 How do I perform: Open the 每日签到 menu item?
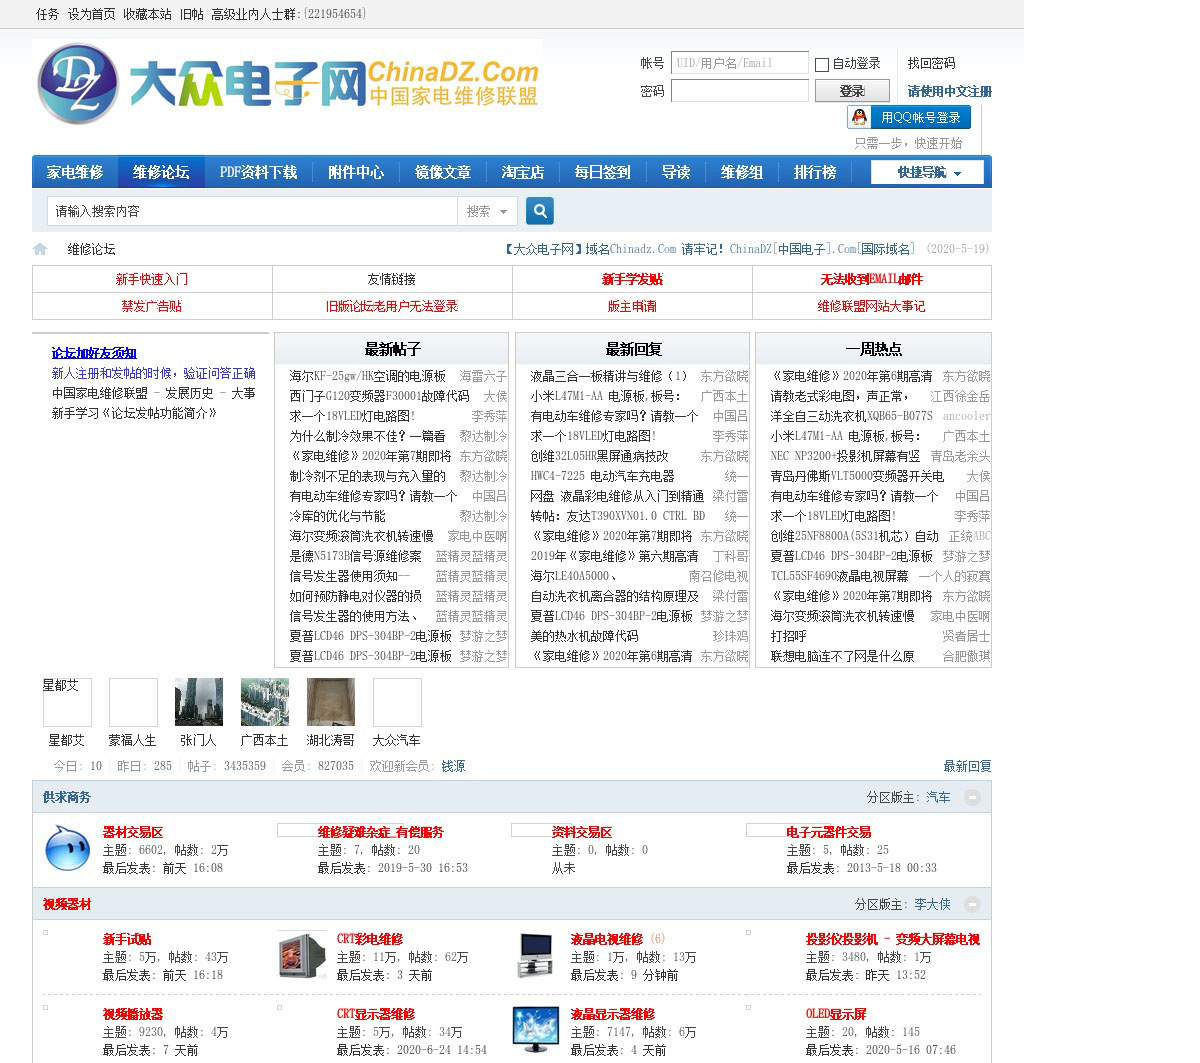tap(602, 172)
